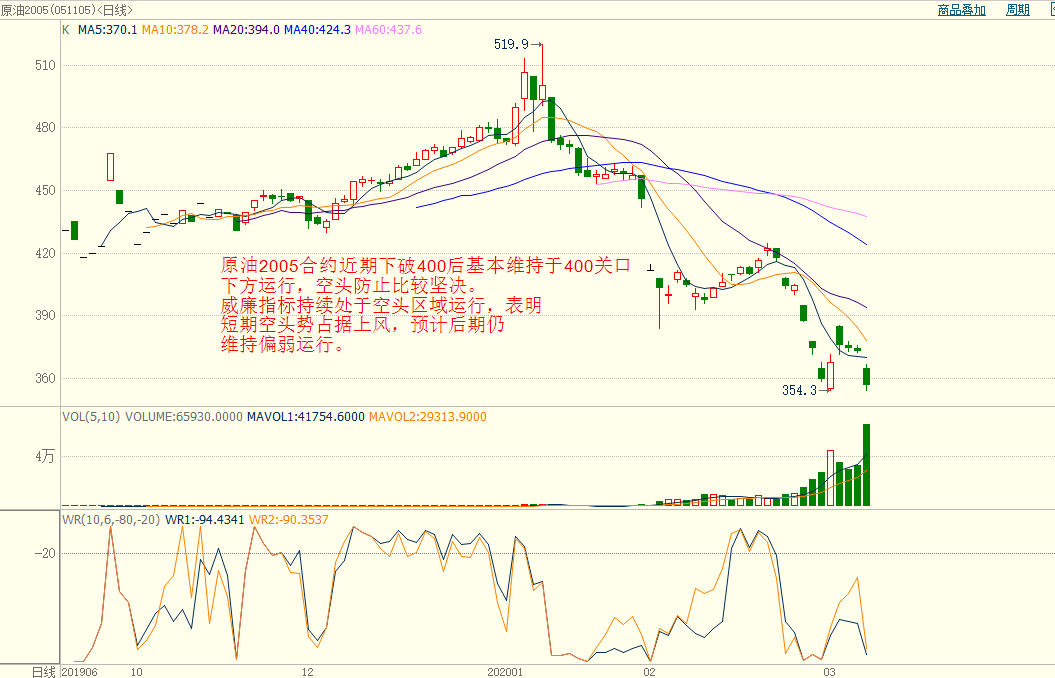Select the pink MA60:437.6 label

point(388,30)
